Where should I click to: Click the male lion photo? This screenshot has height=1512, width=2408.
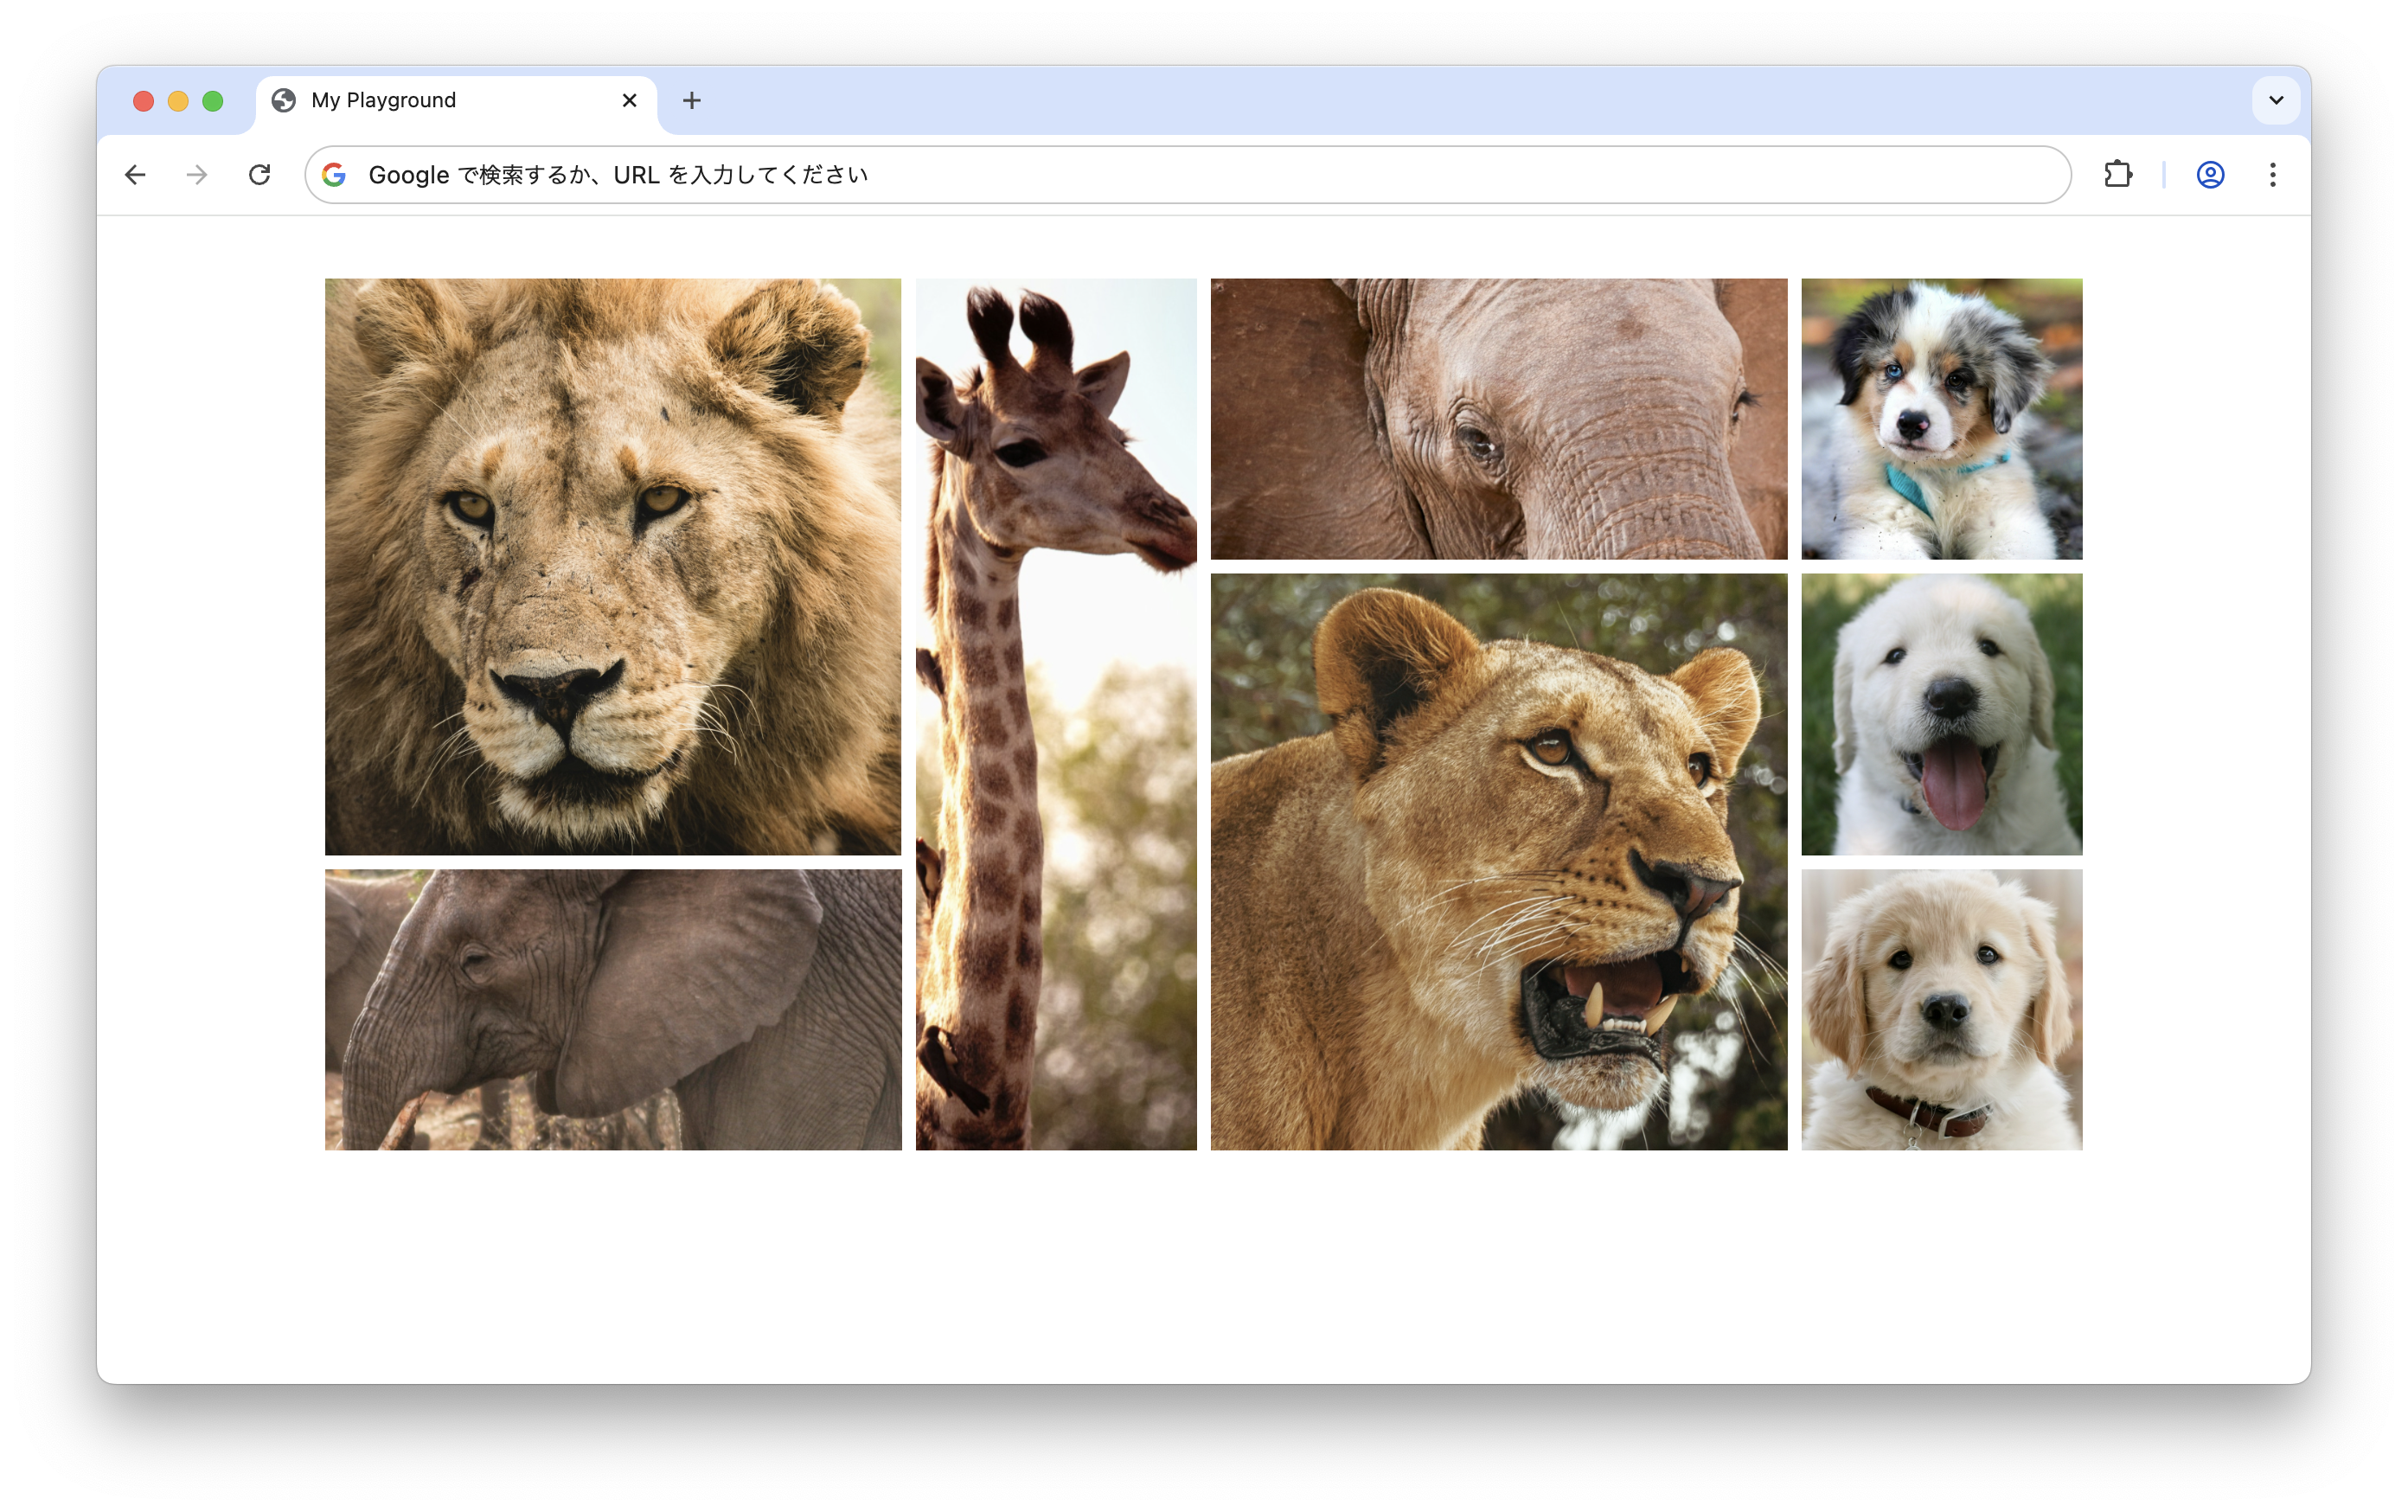click(612, 566)
